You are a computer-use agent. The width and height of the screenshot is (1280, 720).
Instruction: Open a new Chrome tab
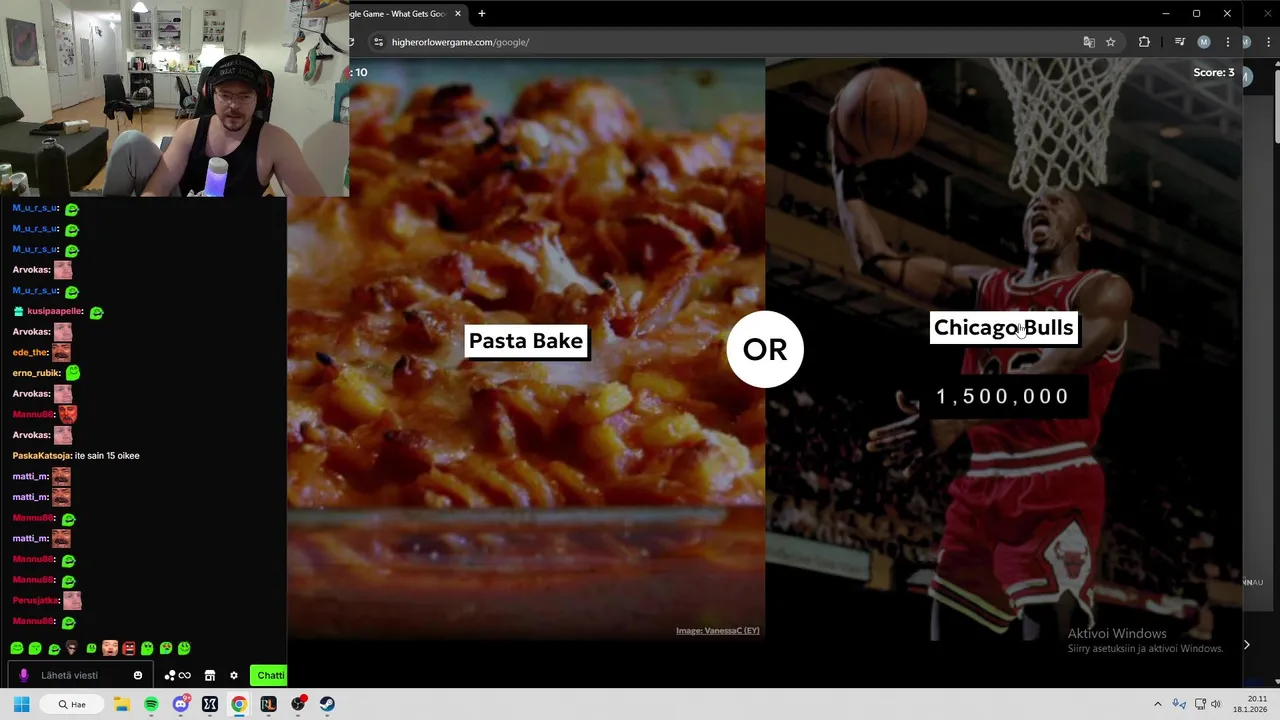481,13
